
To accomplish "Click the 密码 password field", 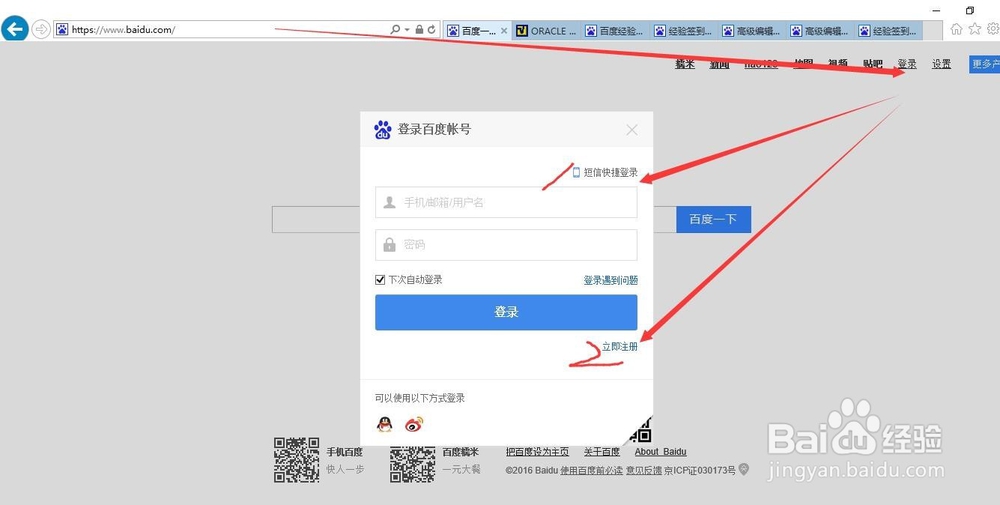I will click(506, 245).
